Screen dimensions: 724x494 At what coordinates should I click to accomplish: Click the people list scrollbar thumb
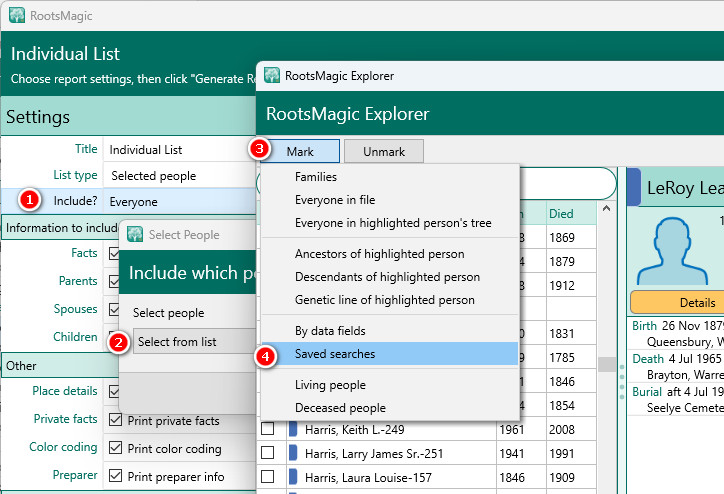click(x=607, y=364)
